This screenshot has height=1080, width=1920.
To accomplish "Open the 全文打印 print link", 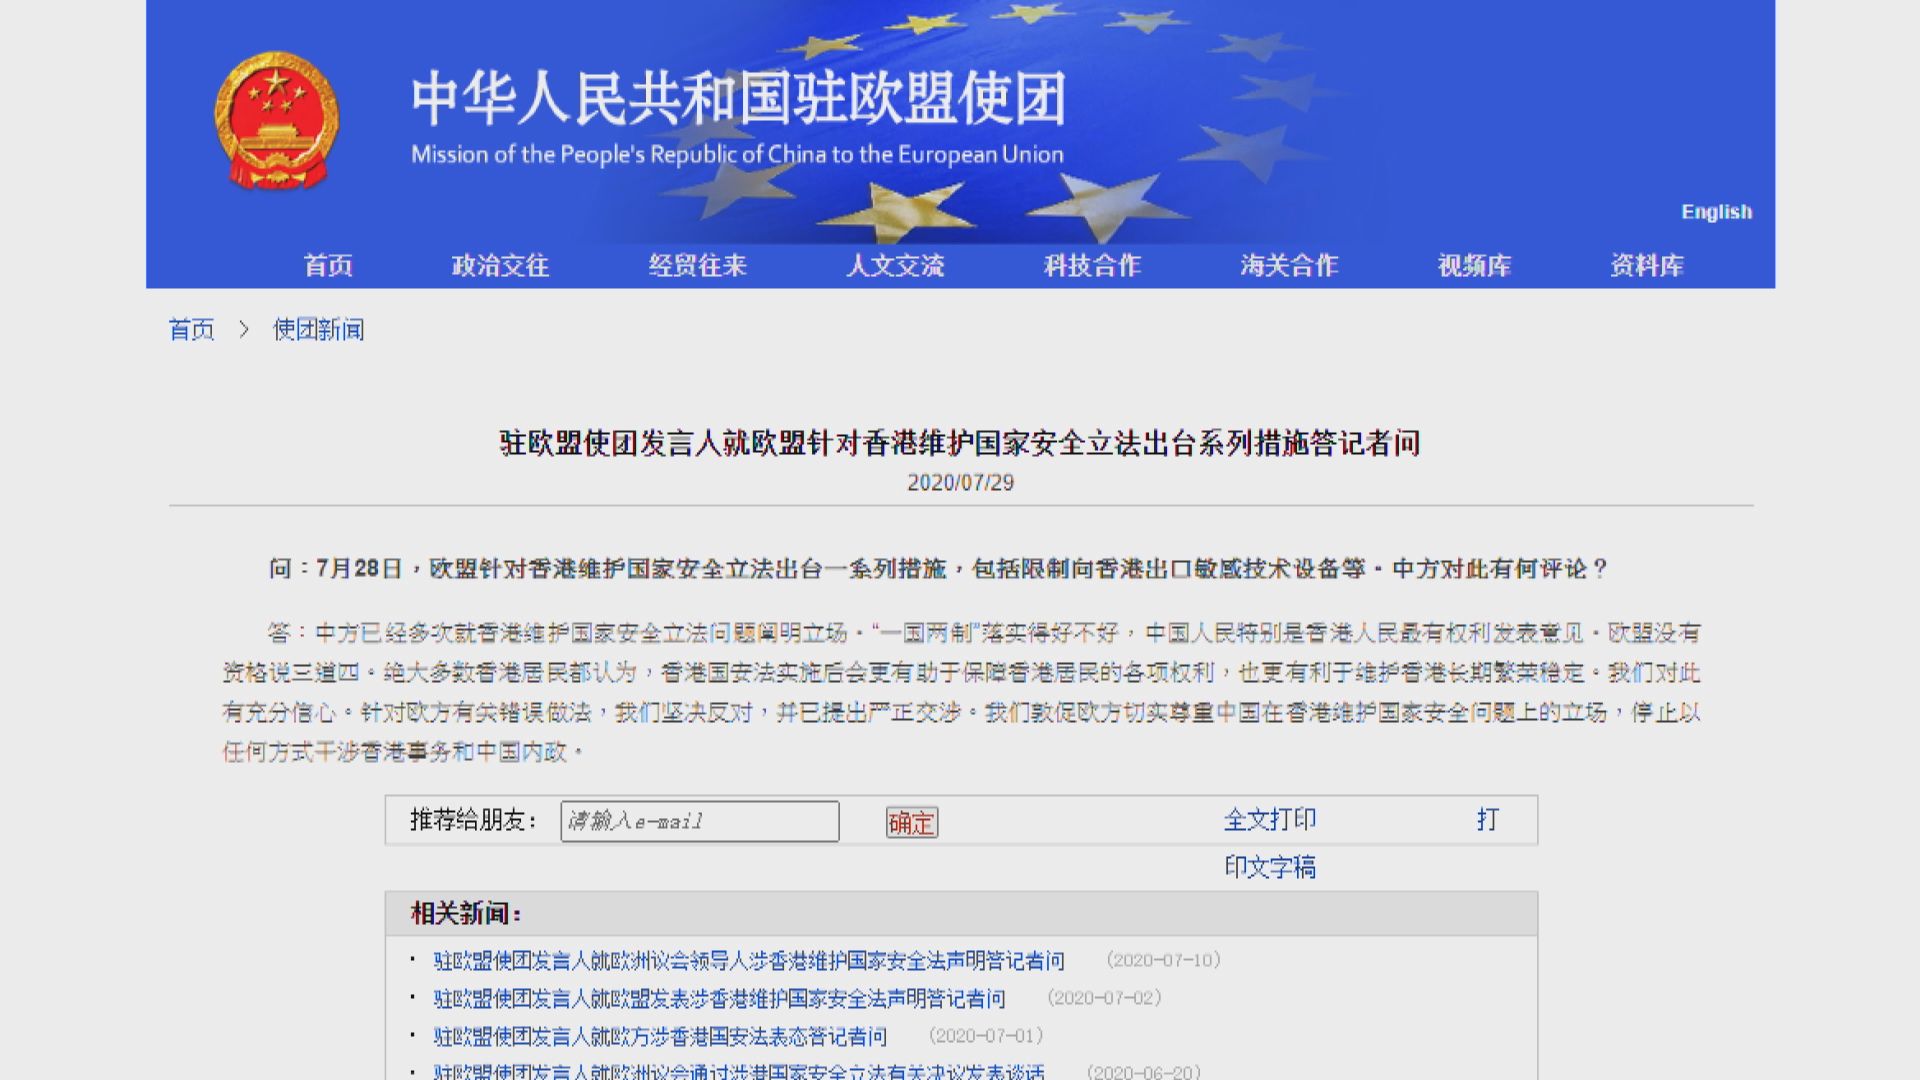I will [x=1272, y=819].
